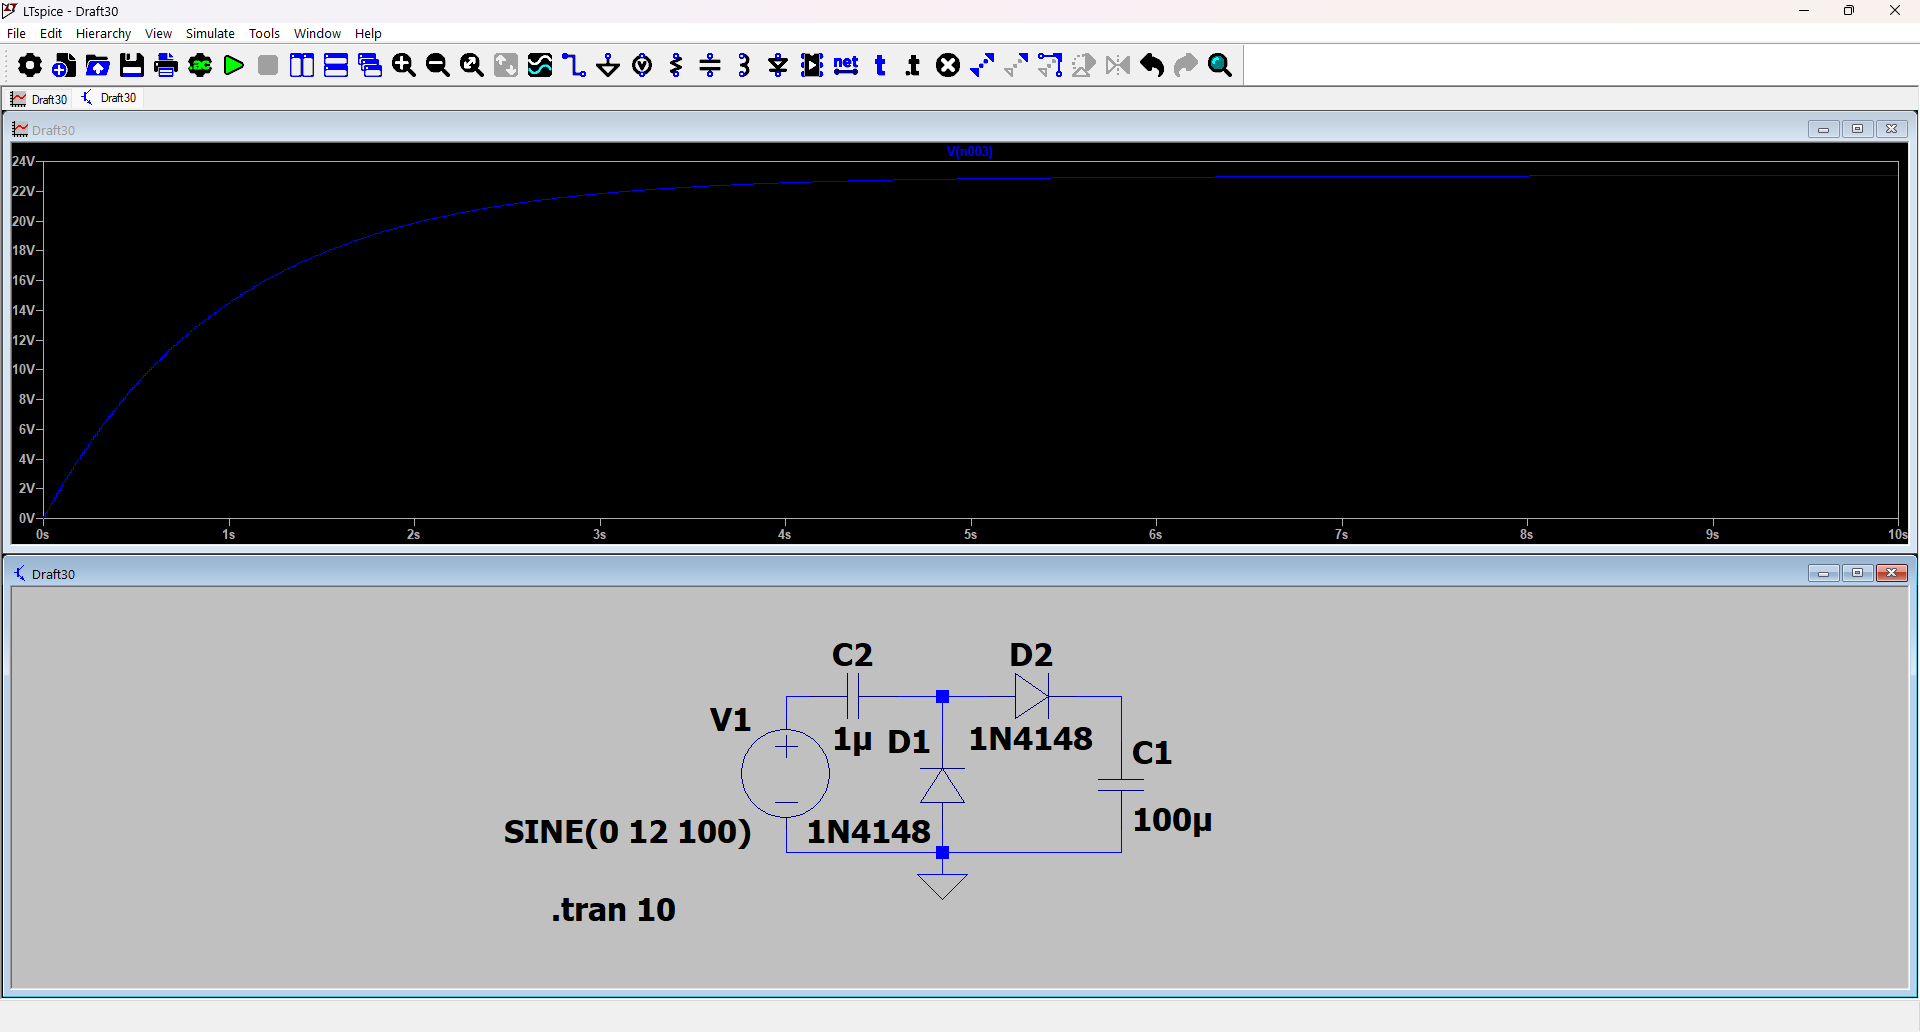Select the draw wire tool
The height and width of the screenshot is (1032, 1920).
coord(574,66)
